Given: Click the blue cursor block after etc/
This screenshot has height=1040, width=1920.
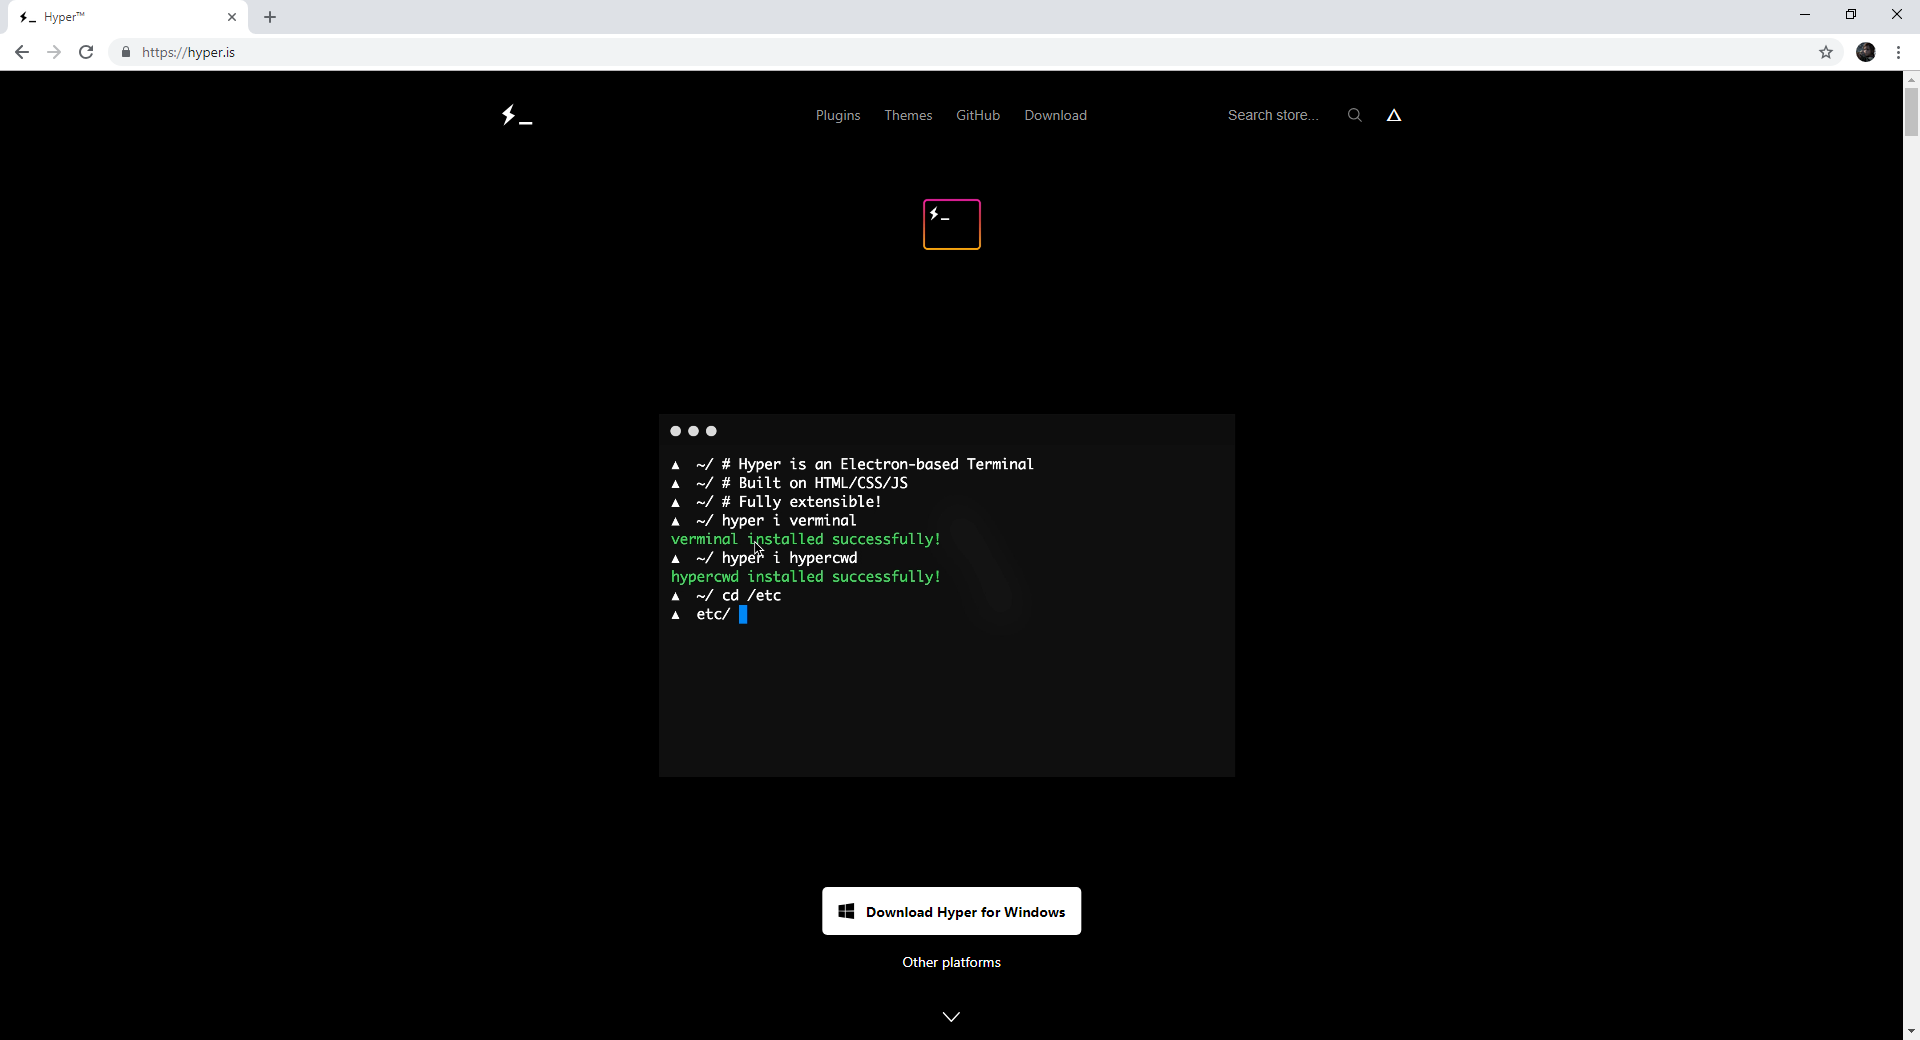Looking at the screenshot, I should coord(743,614).
